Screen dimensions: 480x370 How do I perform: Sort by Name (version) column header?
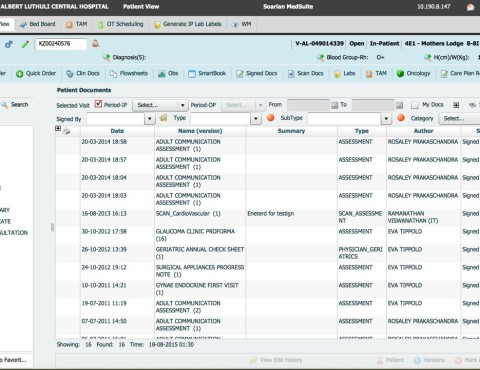coord(200,131)
